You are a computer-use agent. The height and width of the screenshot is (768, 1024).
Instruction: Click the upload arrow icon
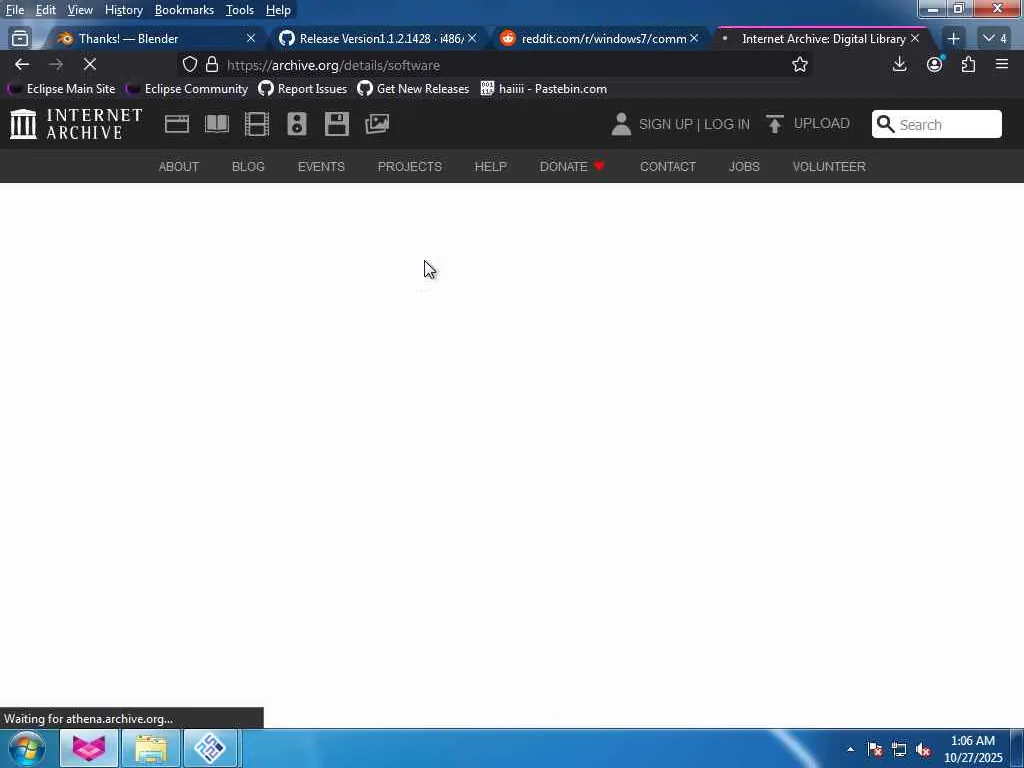tap(775, 124)
